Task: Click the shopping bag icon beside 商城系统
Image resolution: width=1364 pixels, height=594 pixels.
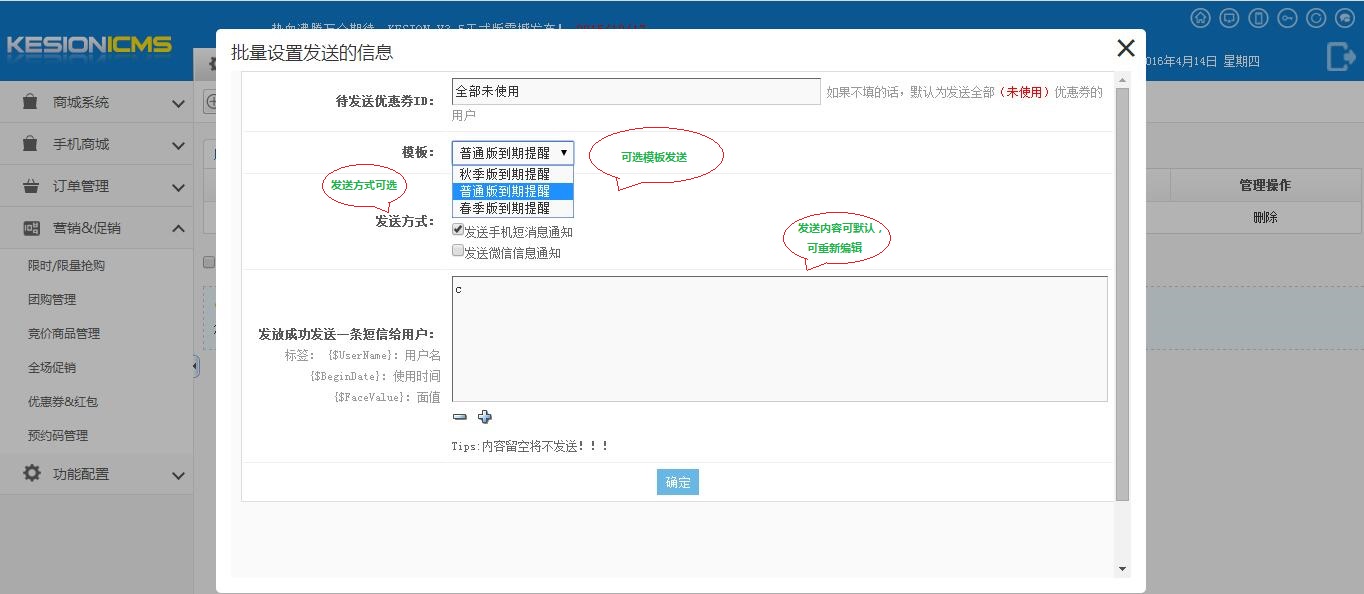Action: (32, 102)
